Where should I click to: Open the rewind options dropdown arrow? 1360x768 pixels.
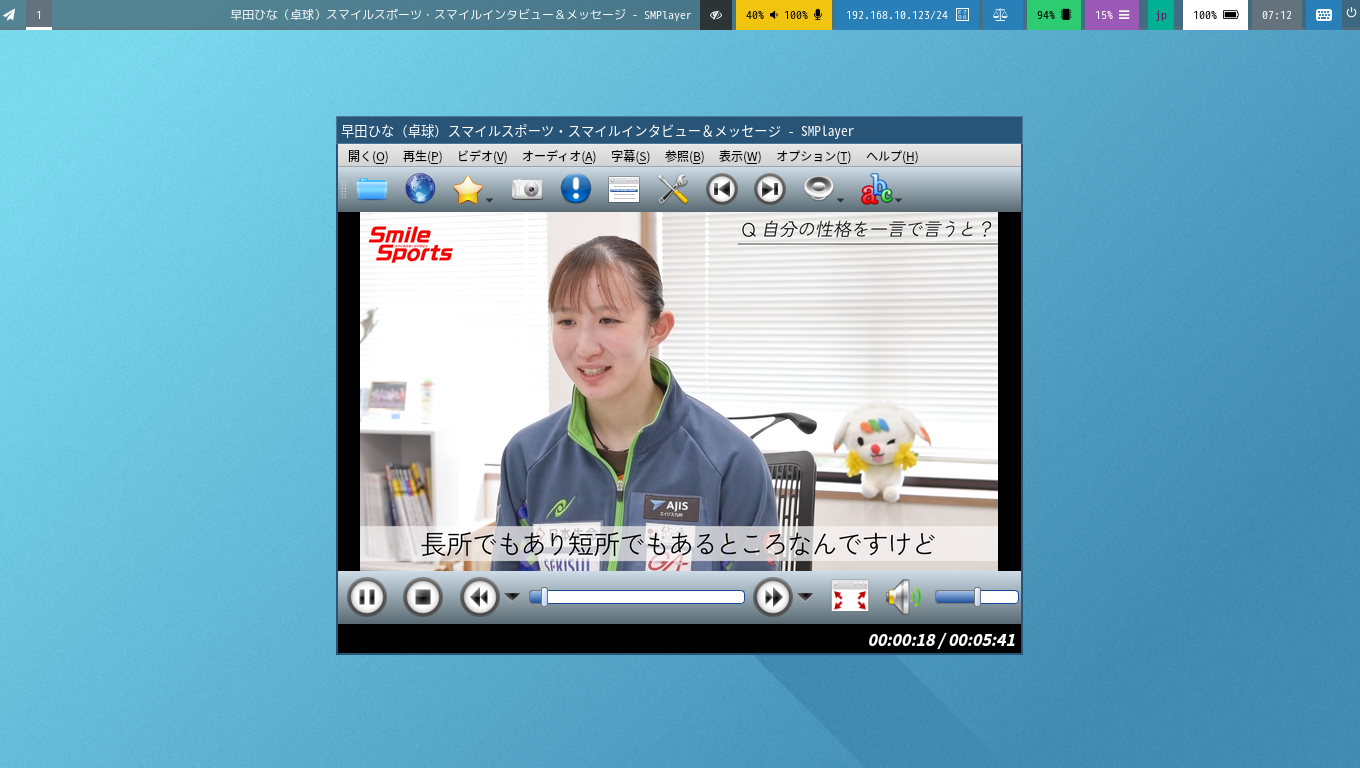(512, 597)
